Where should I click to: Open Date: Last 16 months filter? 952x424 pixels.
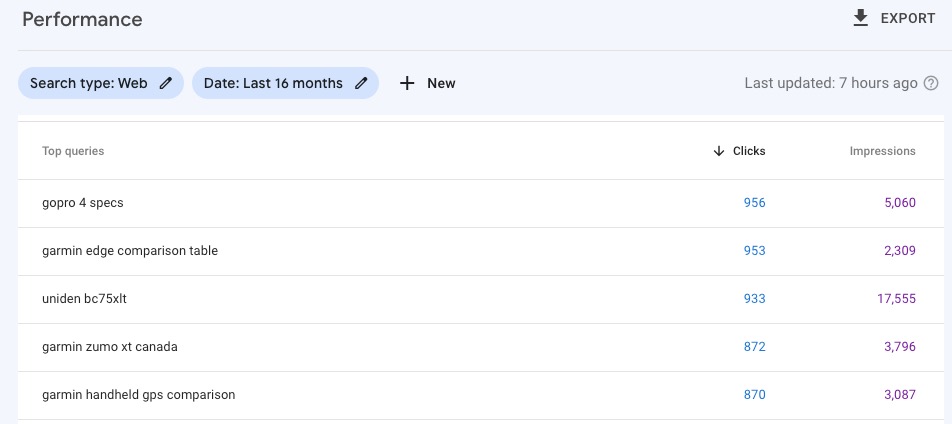click(273, 83)
